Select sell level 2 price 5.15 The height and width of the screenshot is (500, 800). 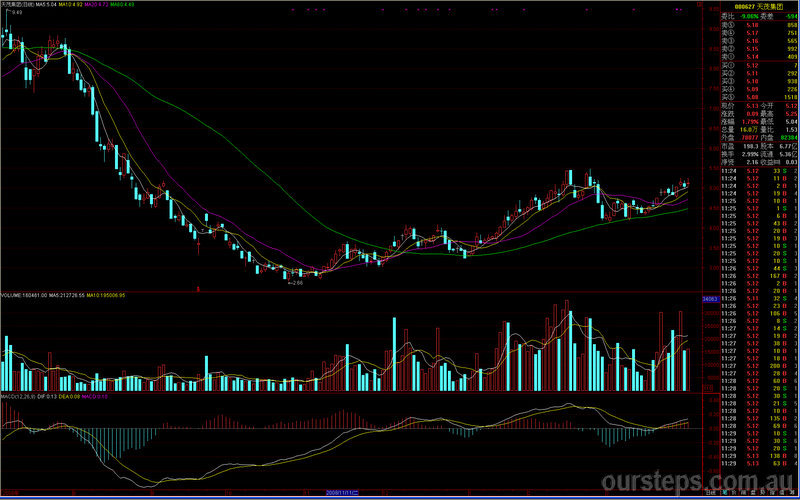pyautogui.click(x=752, y=49)
